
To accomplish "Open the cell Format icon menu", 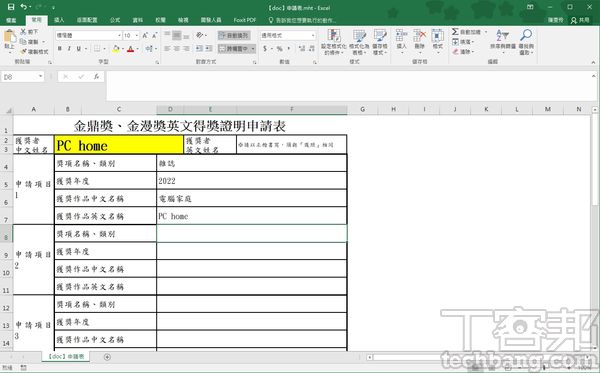I will click(437, 36).
